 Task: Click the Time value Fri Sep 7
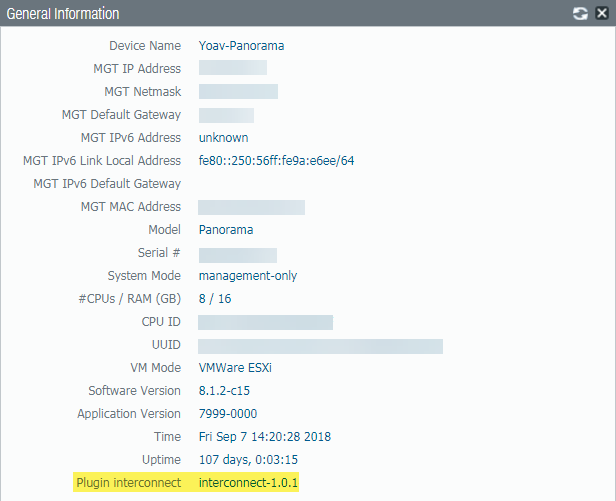point(264,437)
